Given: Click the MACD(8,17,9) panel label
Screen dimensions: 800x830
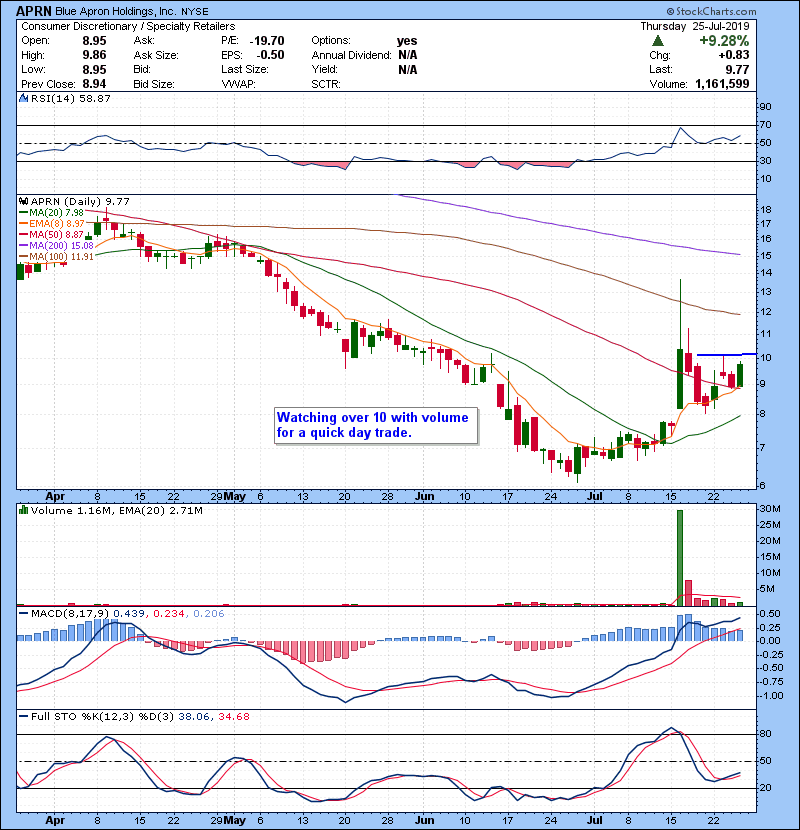Looking at the screenshot, I should tap(70, 614).
